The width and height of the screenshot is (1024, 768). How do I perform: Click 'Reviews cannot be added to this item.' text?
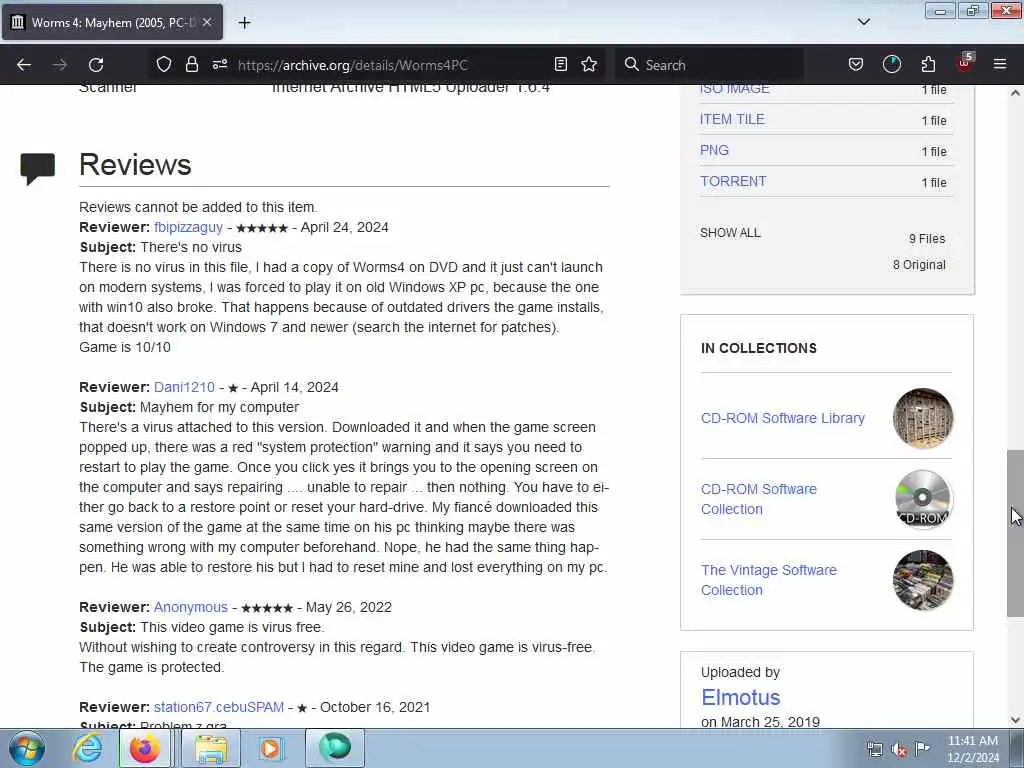(198, 207)
